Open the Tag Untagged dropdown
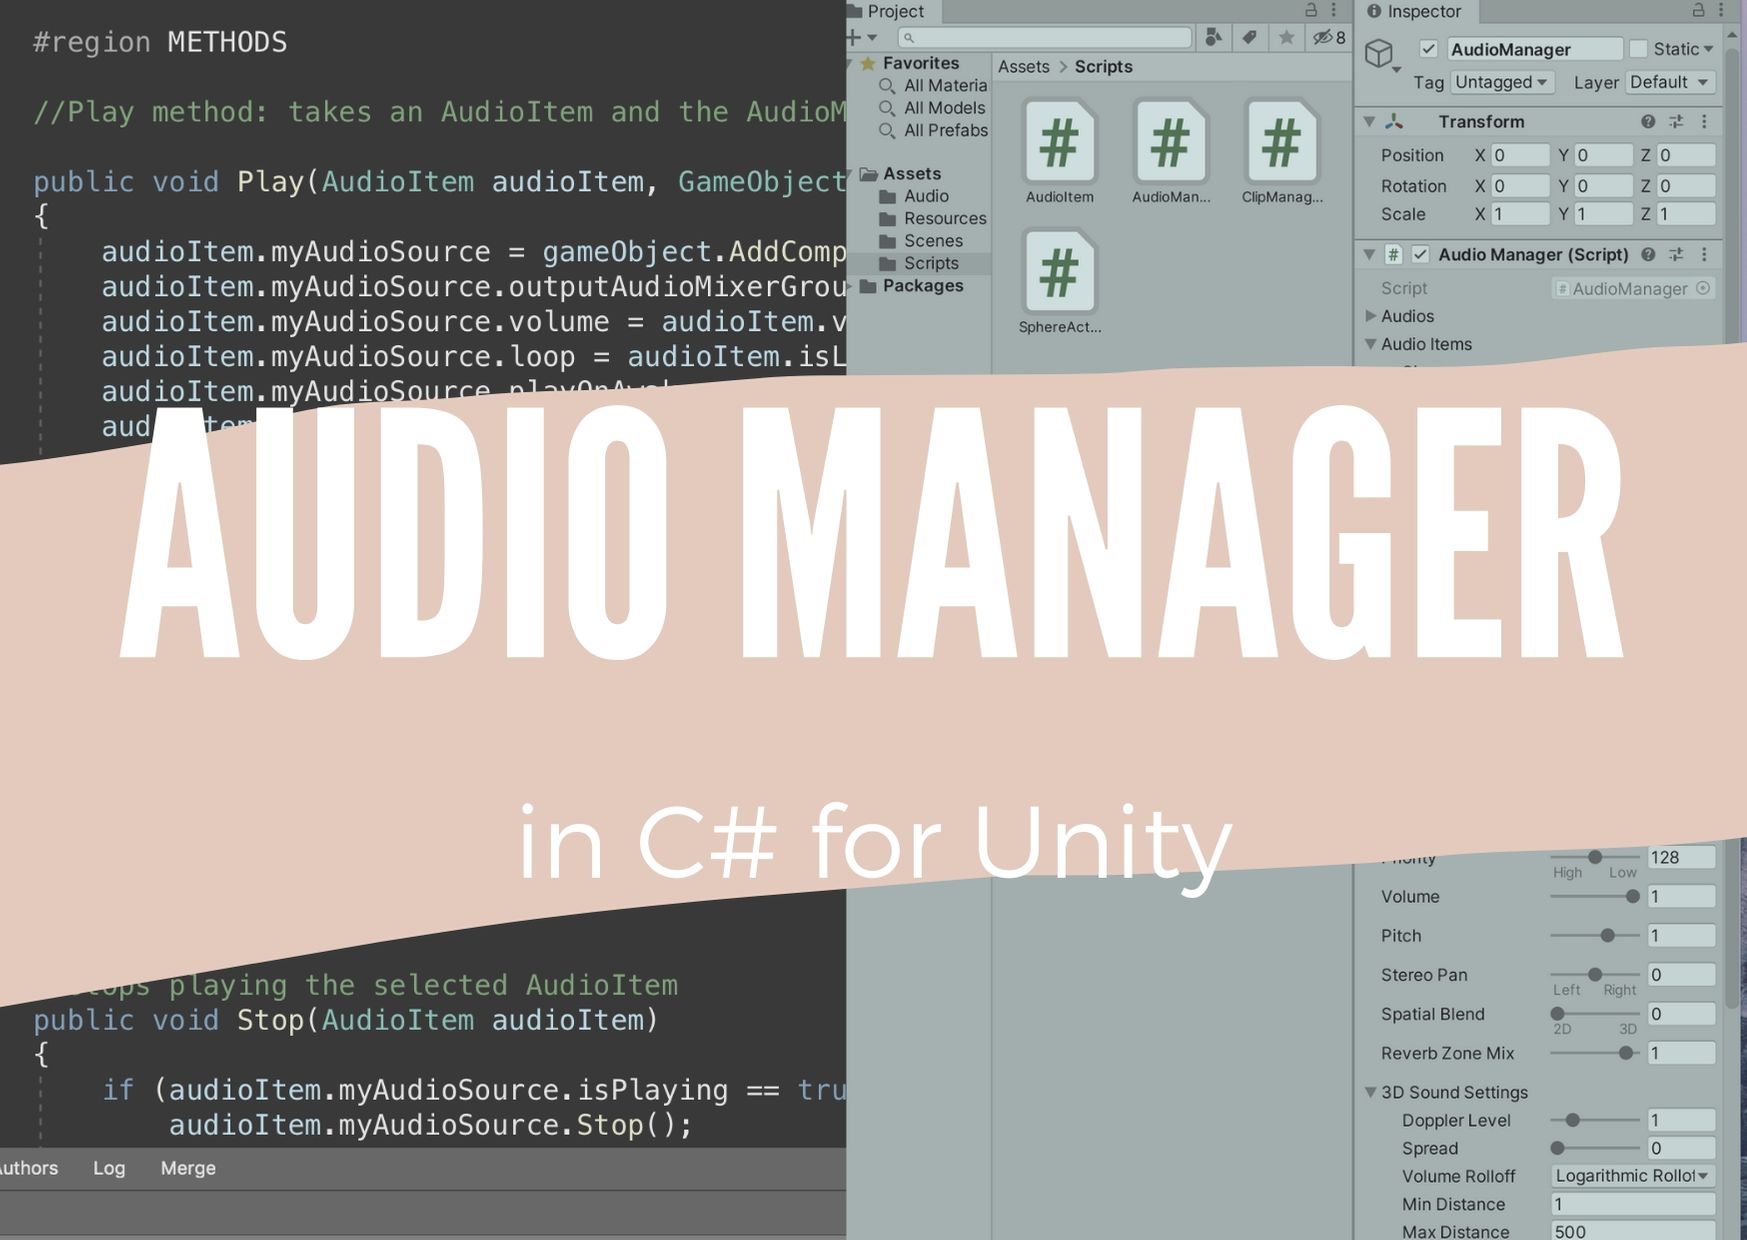Viewport: 1747px width, 1240px height. point(1500,82)
